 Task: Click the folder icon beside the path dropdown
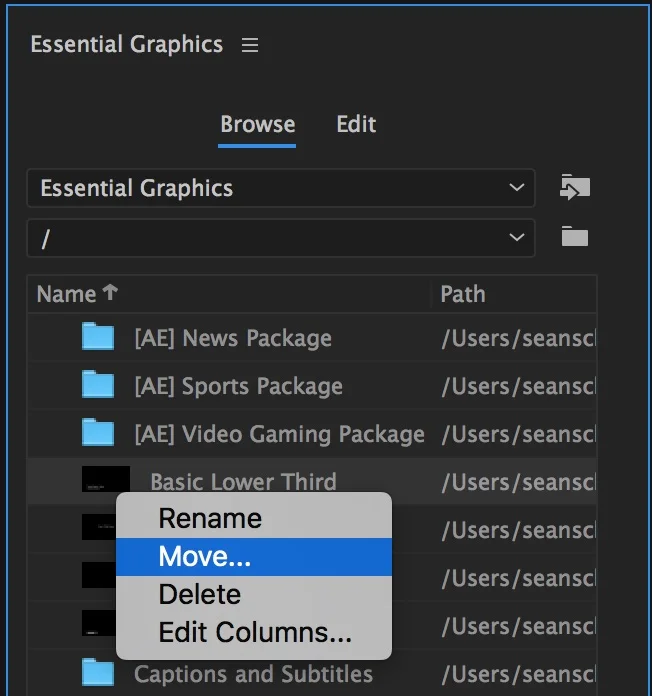pyautogui.click(x=575, y=236)
